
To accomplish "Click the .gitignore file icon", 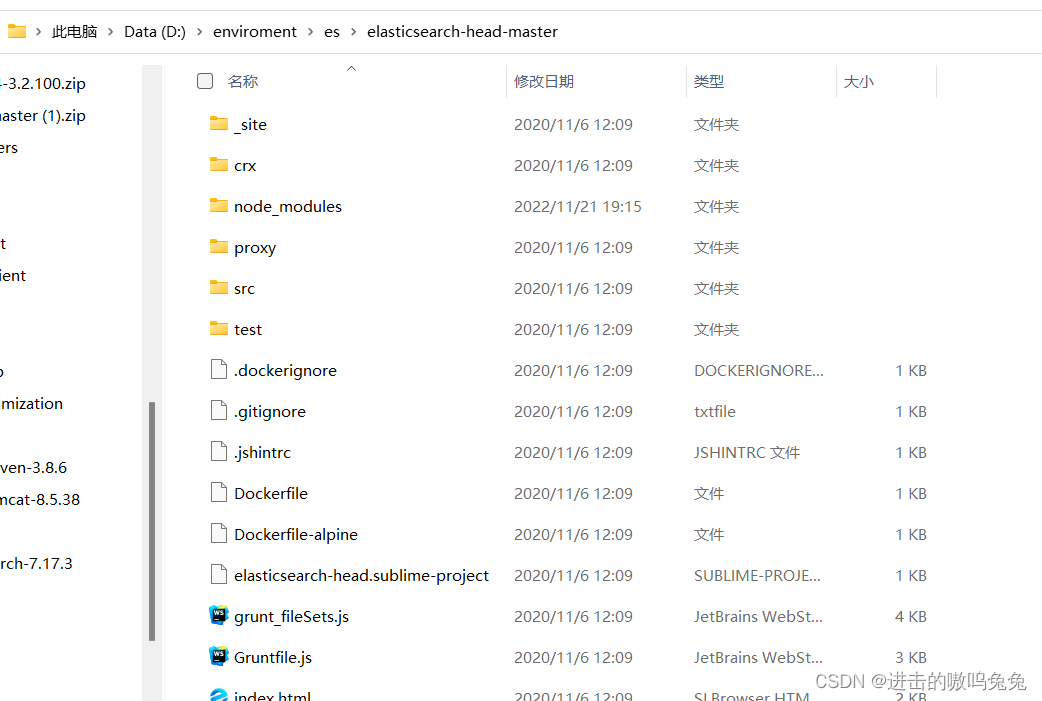I will pos(219,411).
